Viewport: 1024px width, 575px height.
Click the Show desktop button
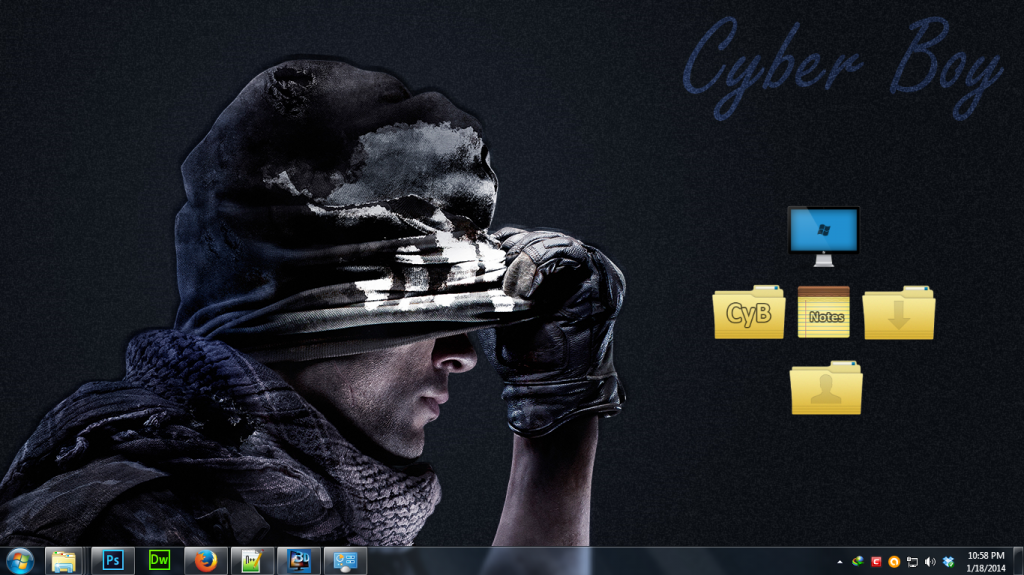pos(1018,562)
